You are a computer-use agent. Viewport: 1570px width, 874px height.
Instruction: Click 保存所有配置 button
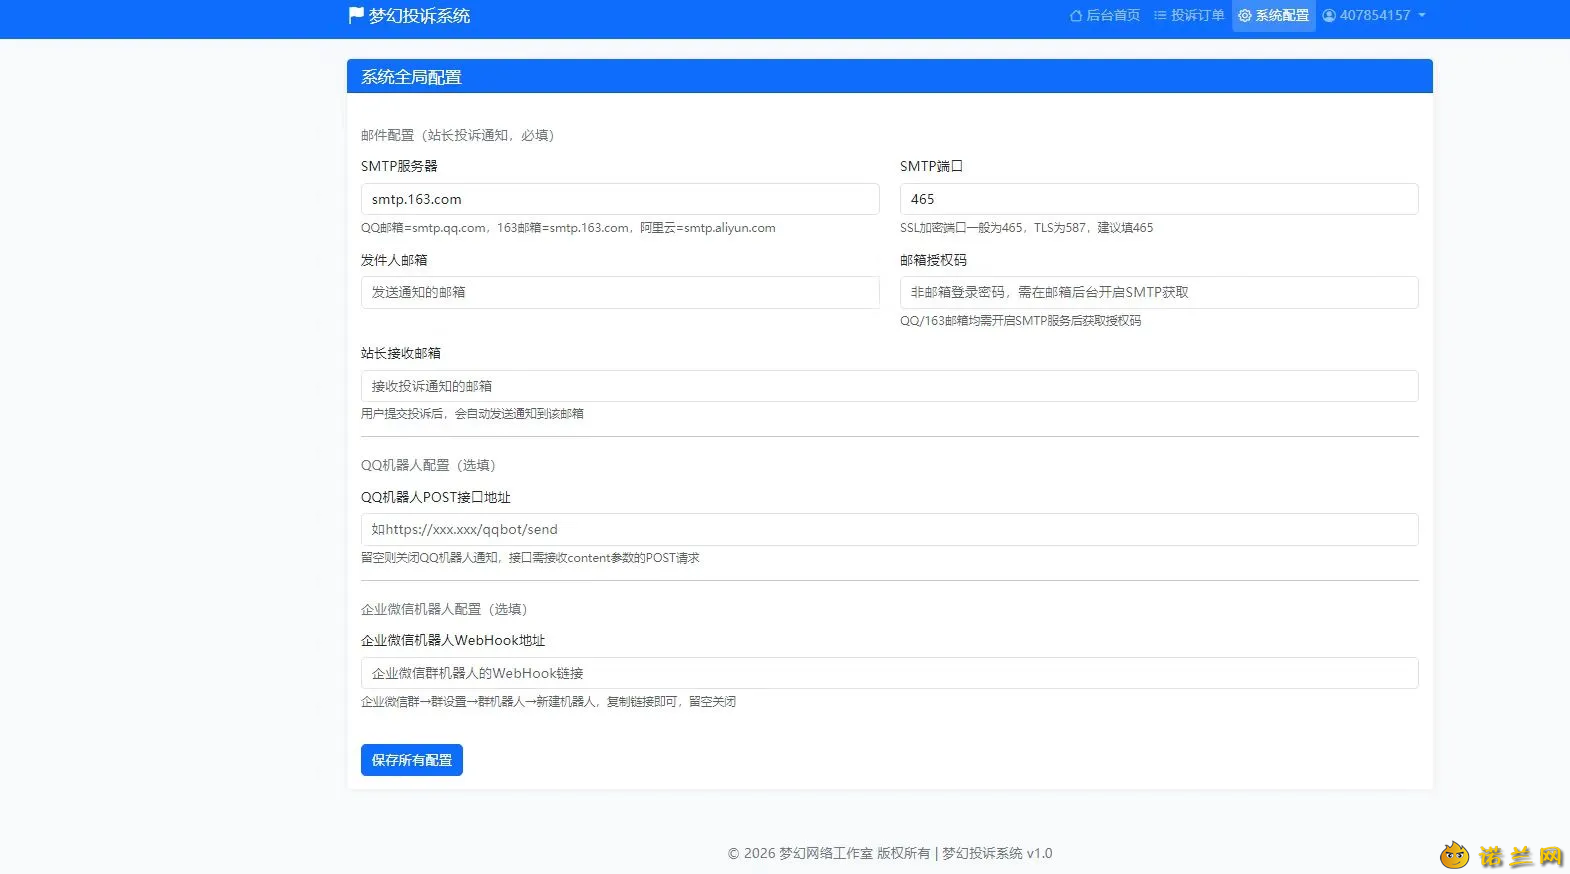[x=412, y=760]
